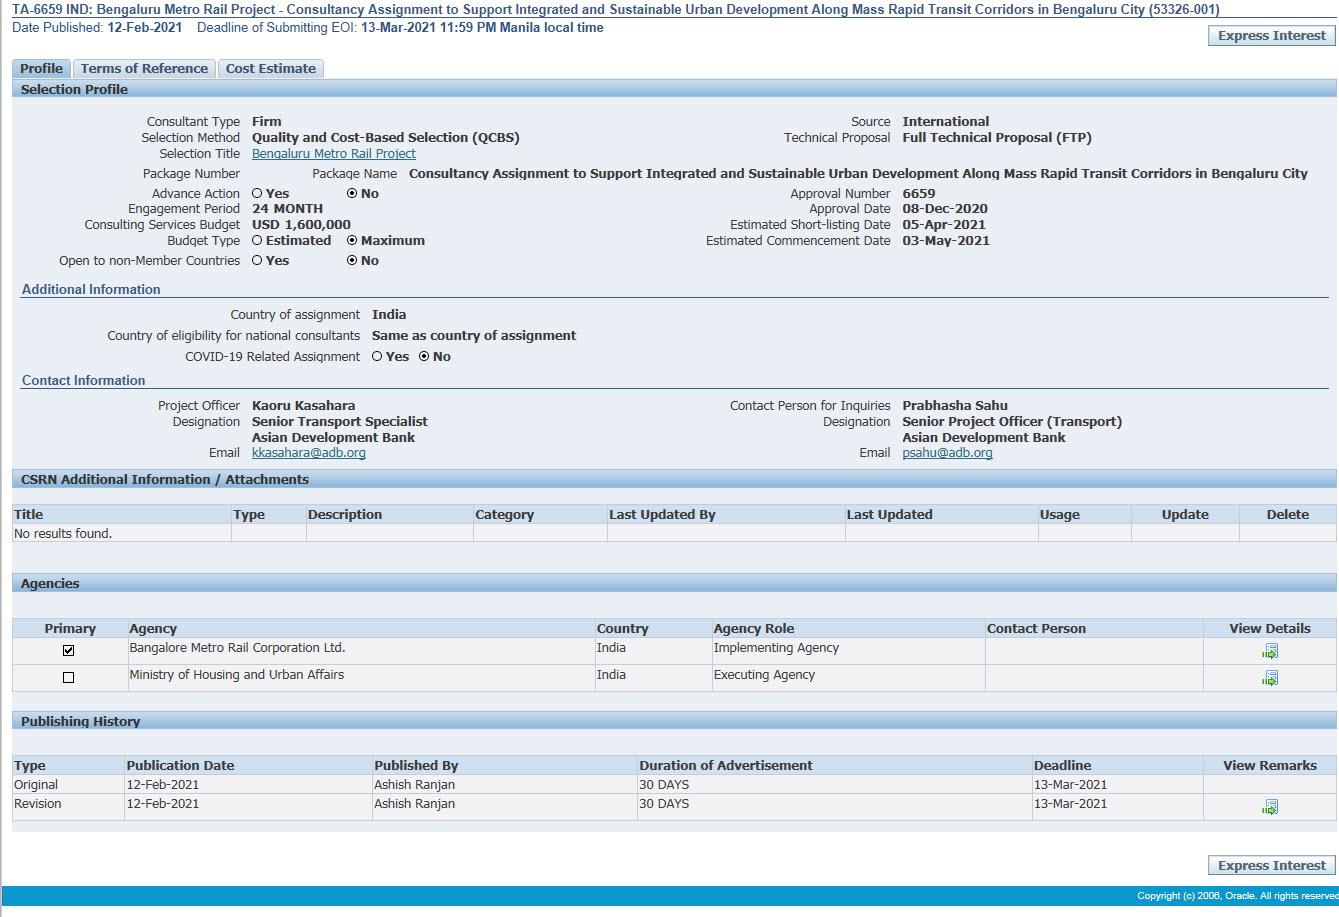Toggle primary checkbox for Ministry of Housing
Viewport: 1339px width, 917px height.
tap(68, 677)
